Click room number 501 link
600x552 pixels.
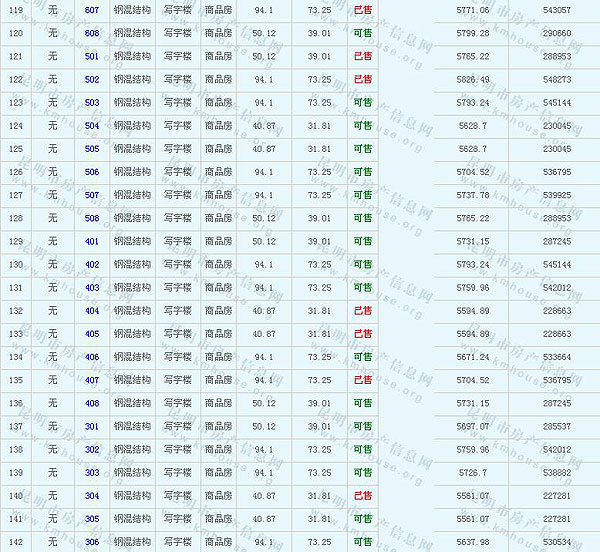pyautogui.click(x=92, y=56)
